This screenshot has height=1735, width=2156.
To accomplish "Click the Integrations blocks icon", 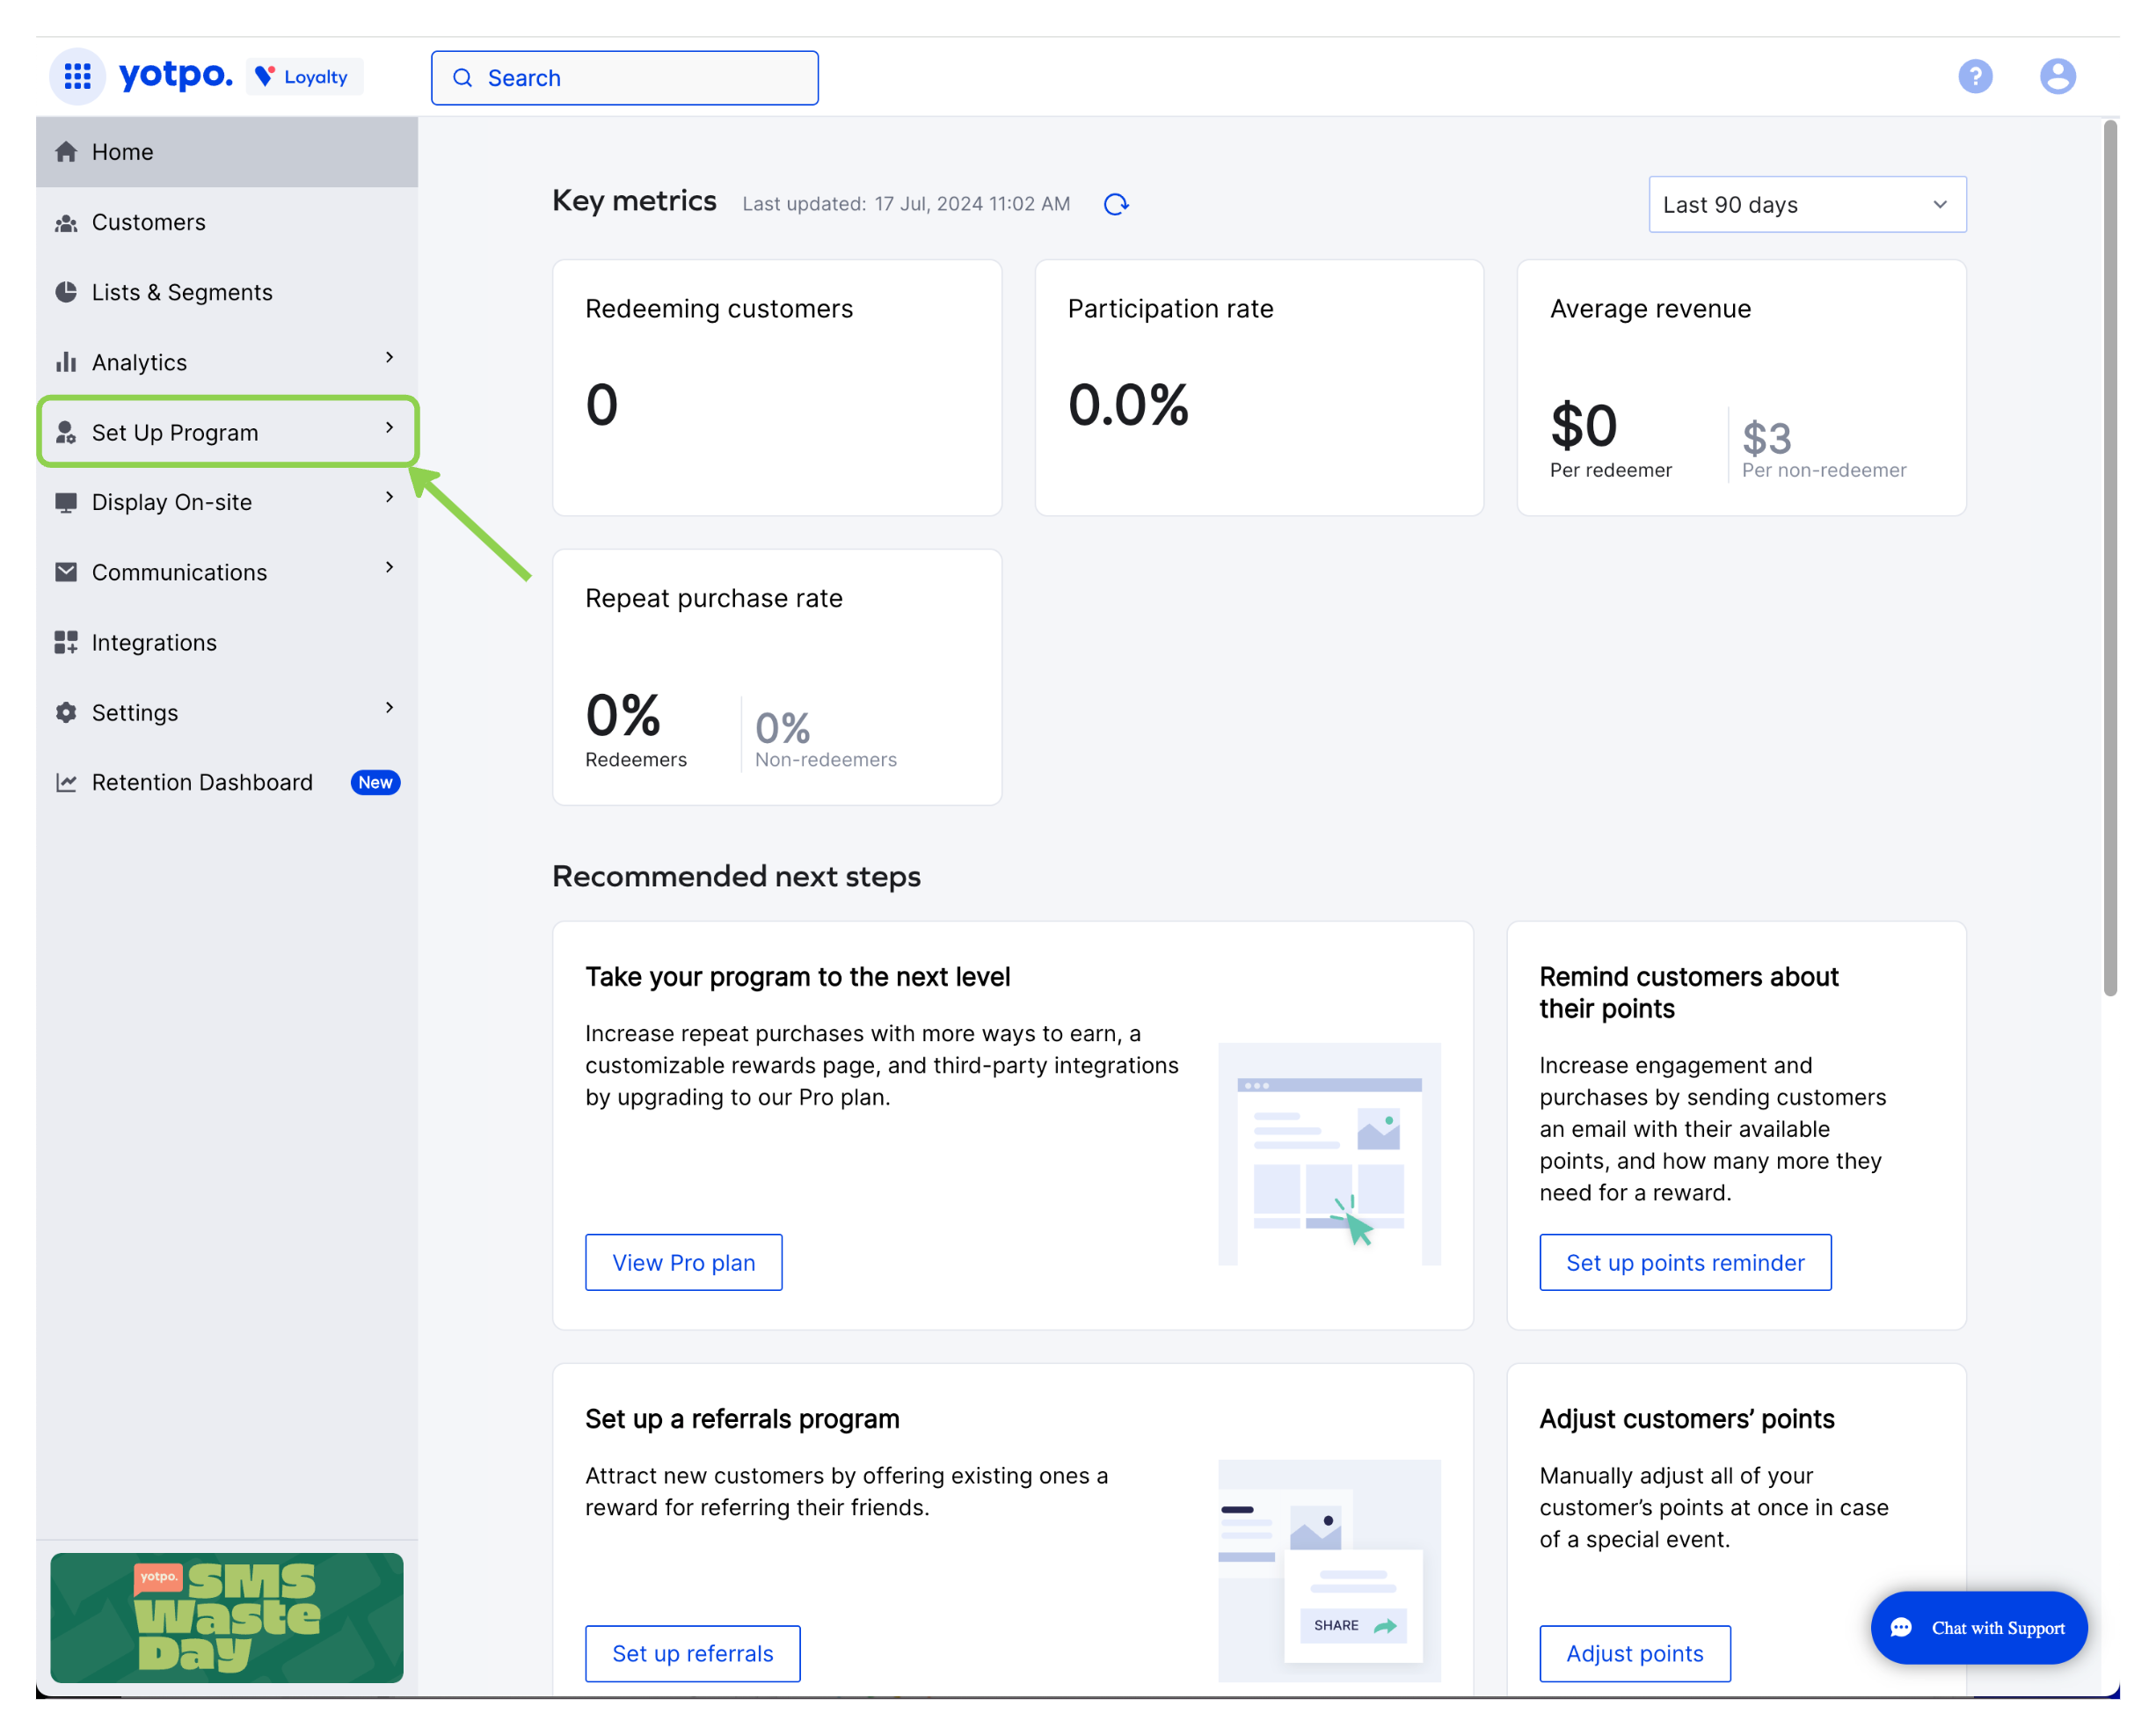I will coord(66,642).
